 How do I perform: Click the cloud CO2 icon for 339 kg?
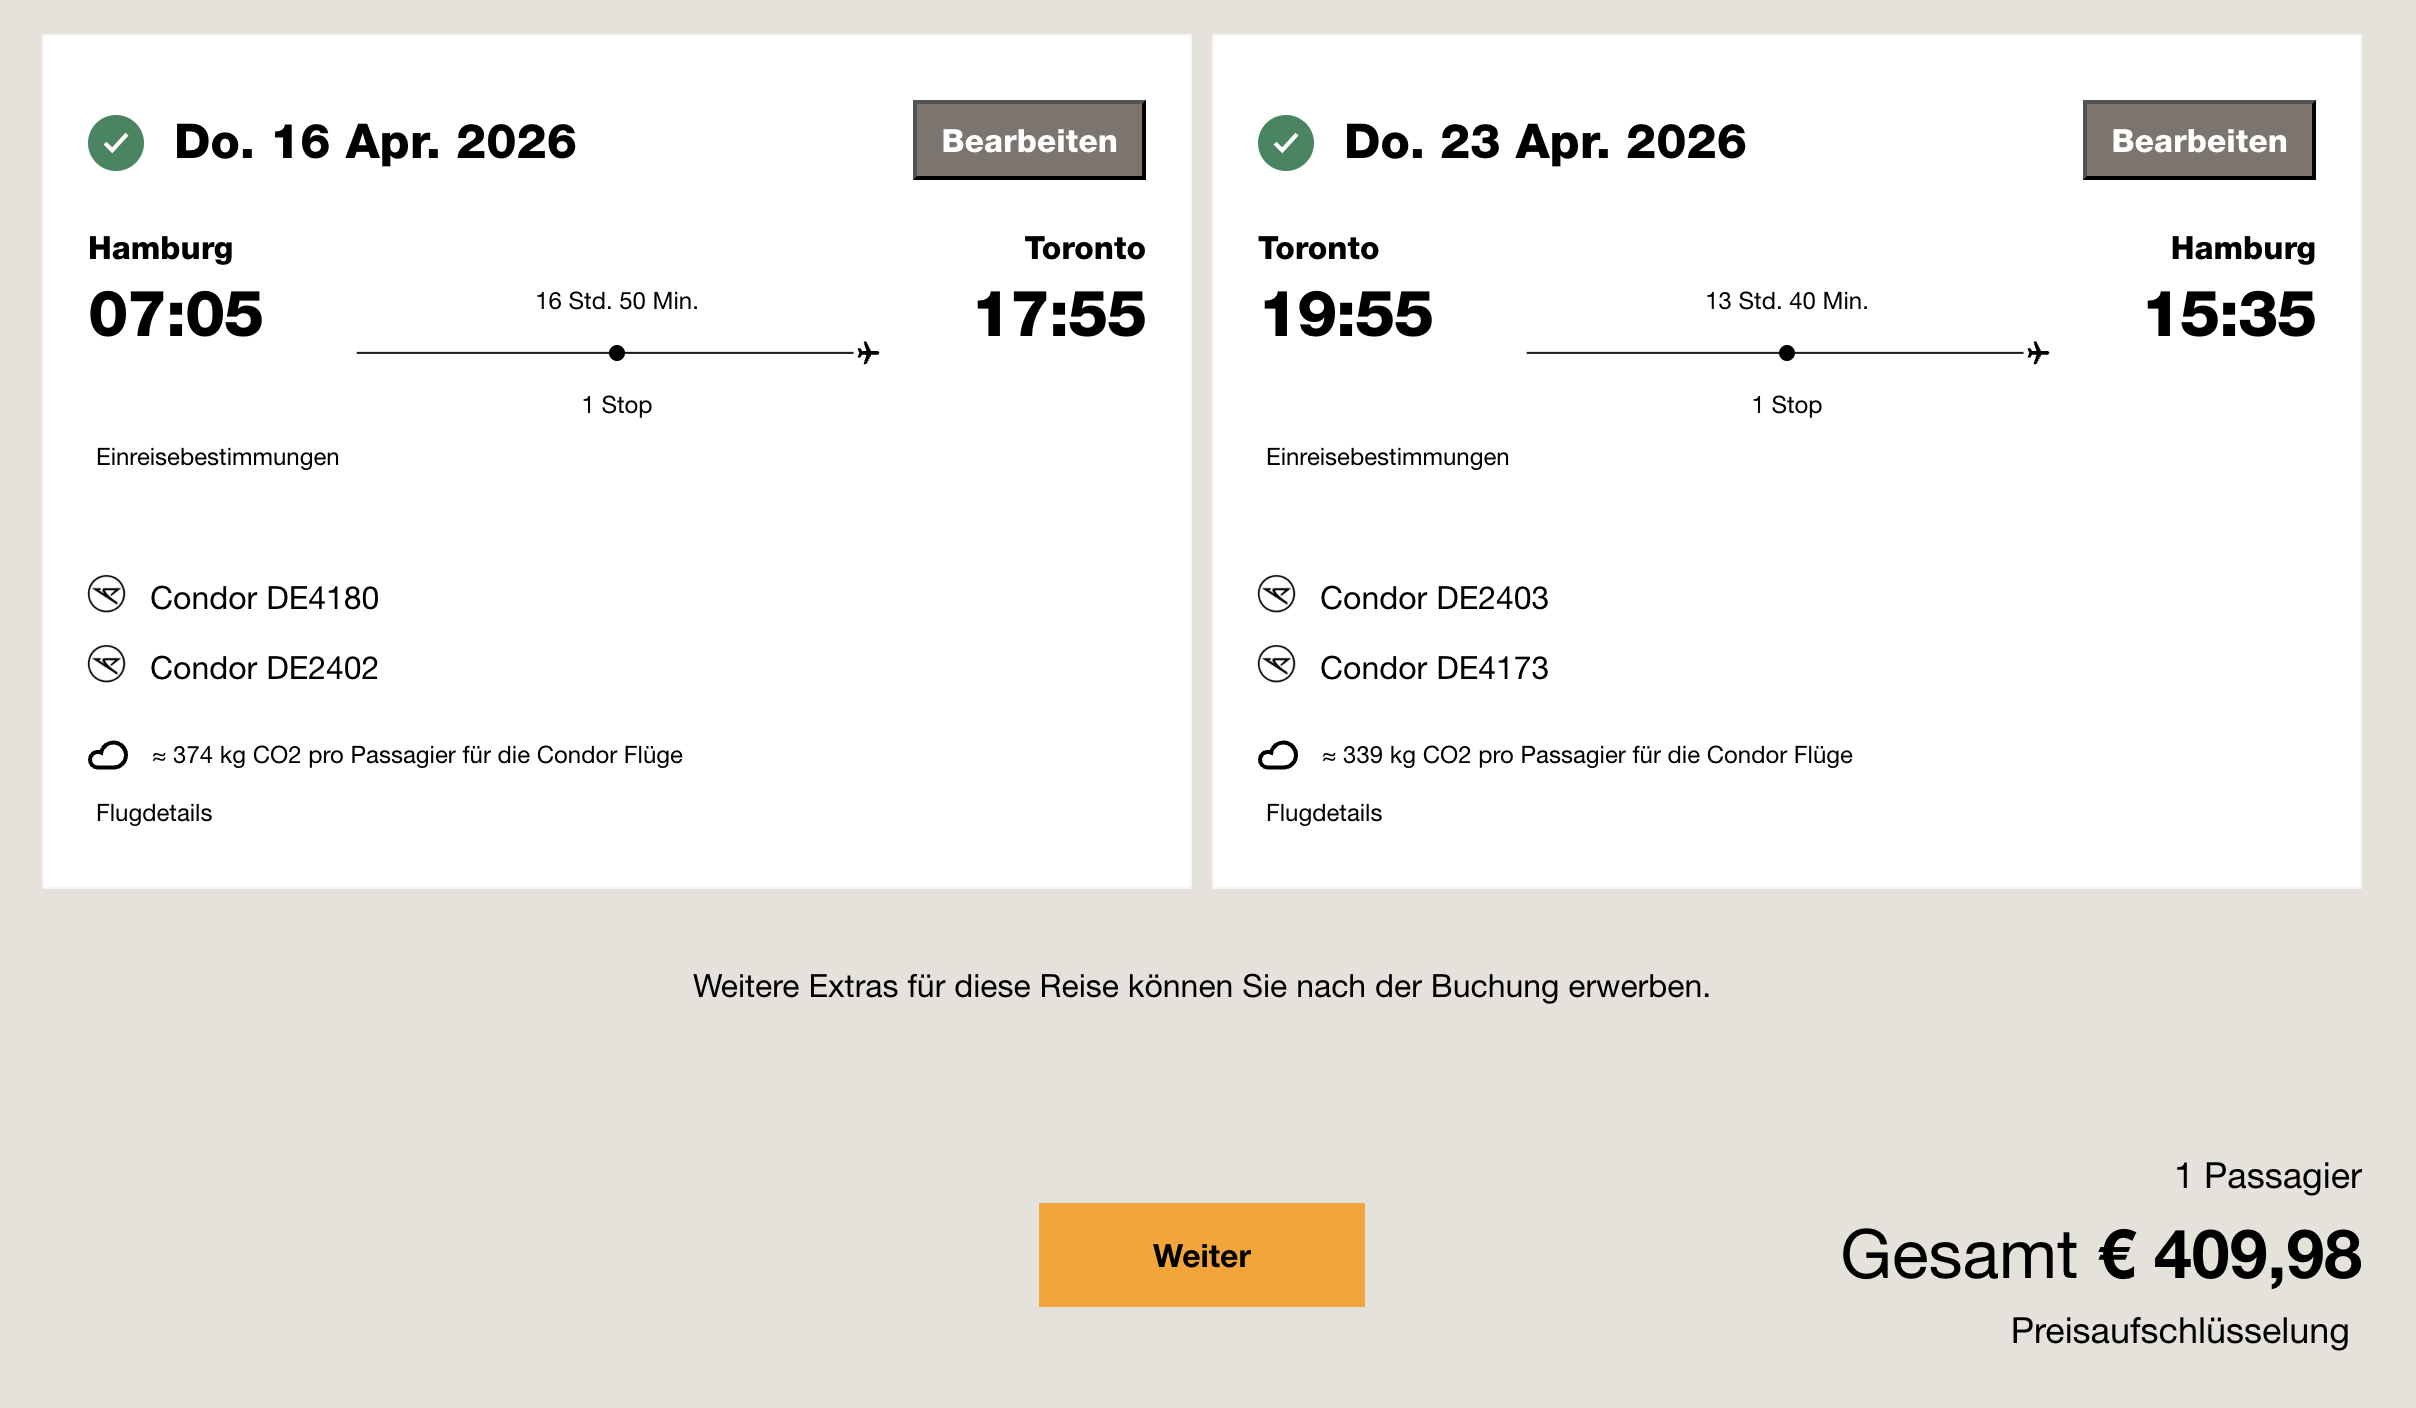(x=1278, y=755)
